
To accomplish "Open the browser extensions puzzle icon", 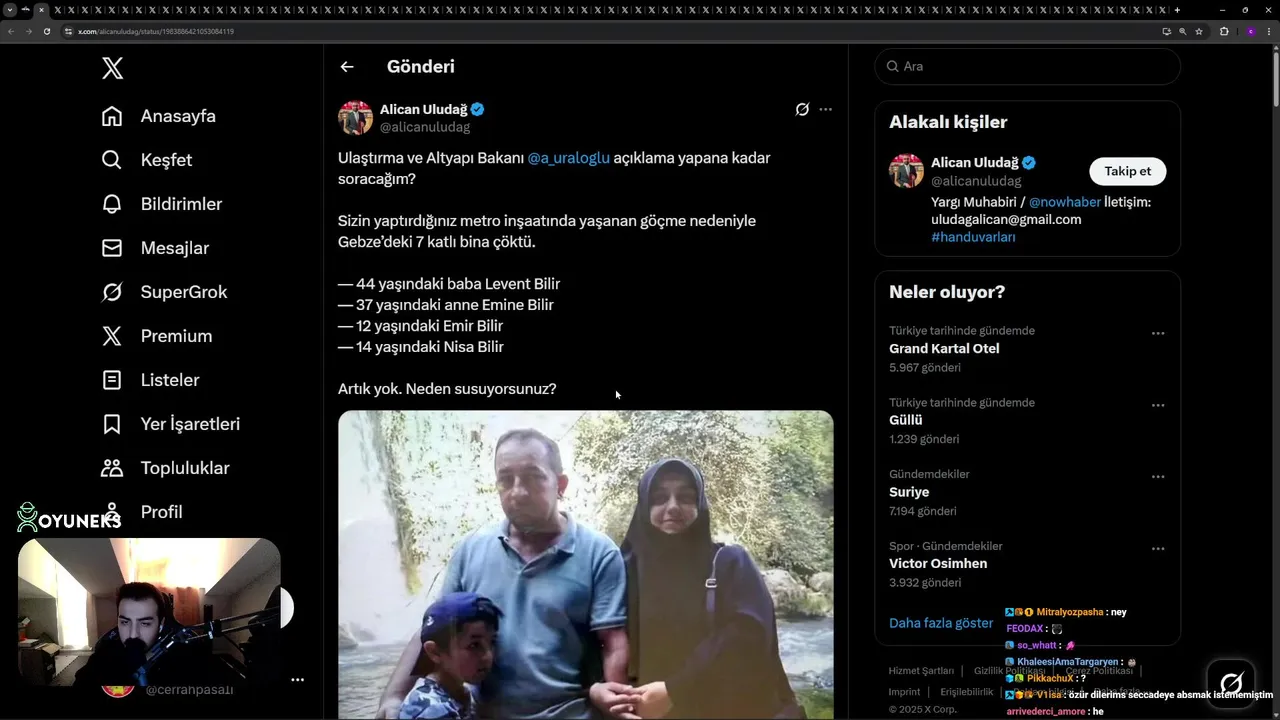I will (x=1224, y=31).
